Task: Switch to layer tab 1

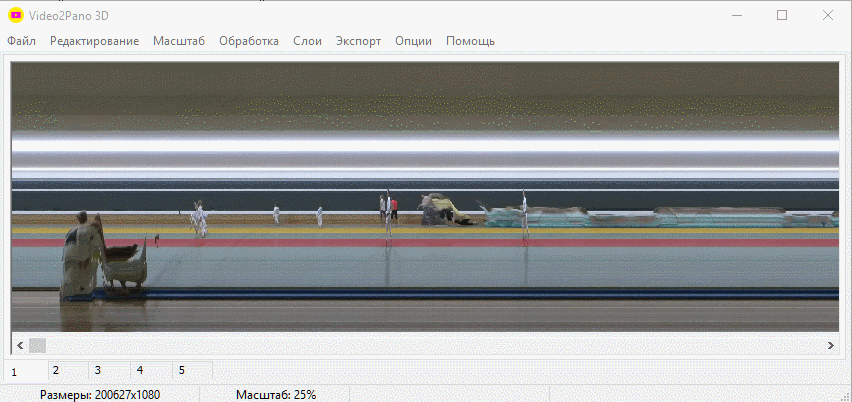Action: [26, 372]
